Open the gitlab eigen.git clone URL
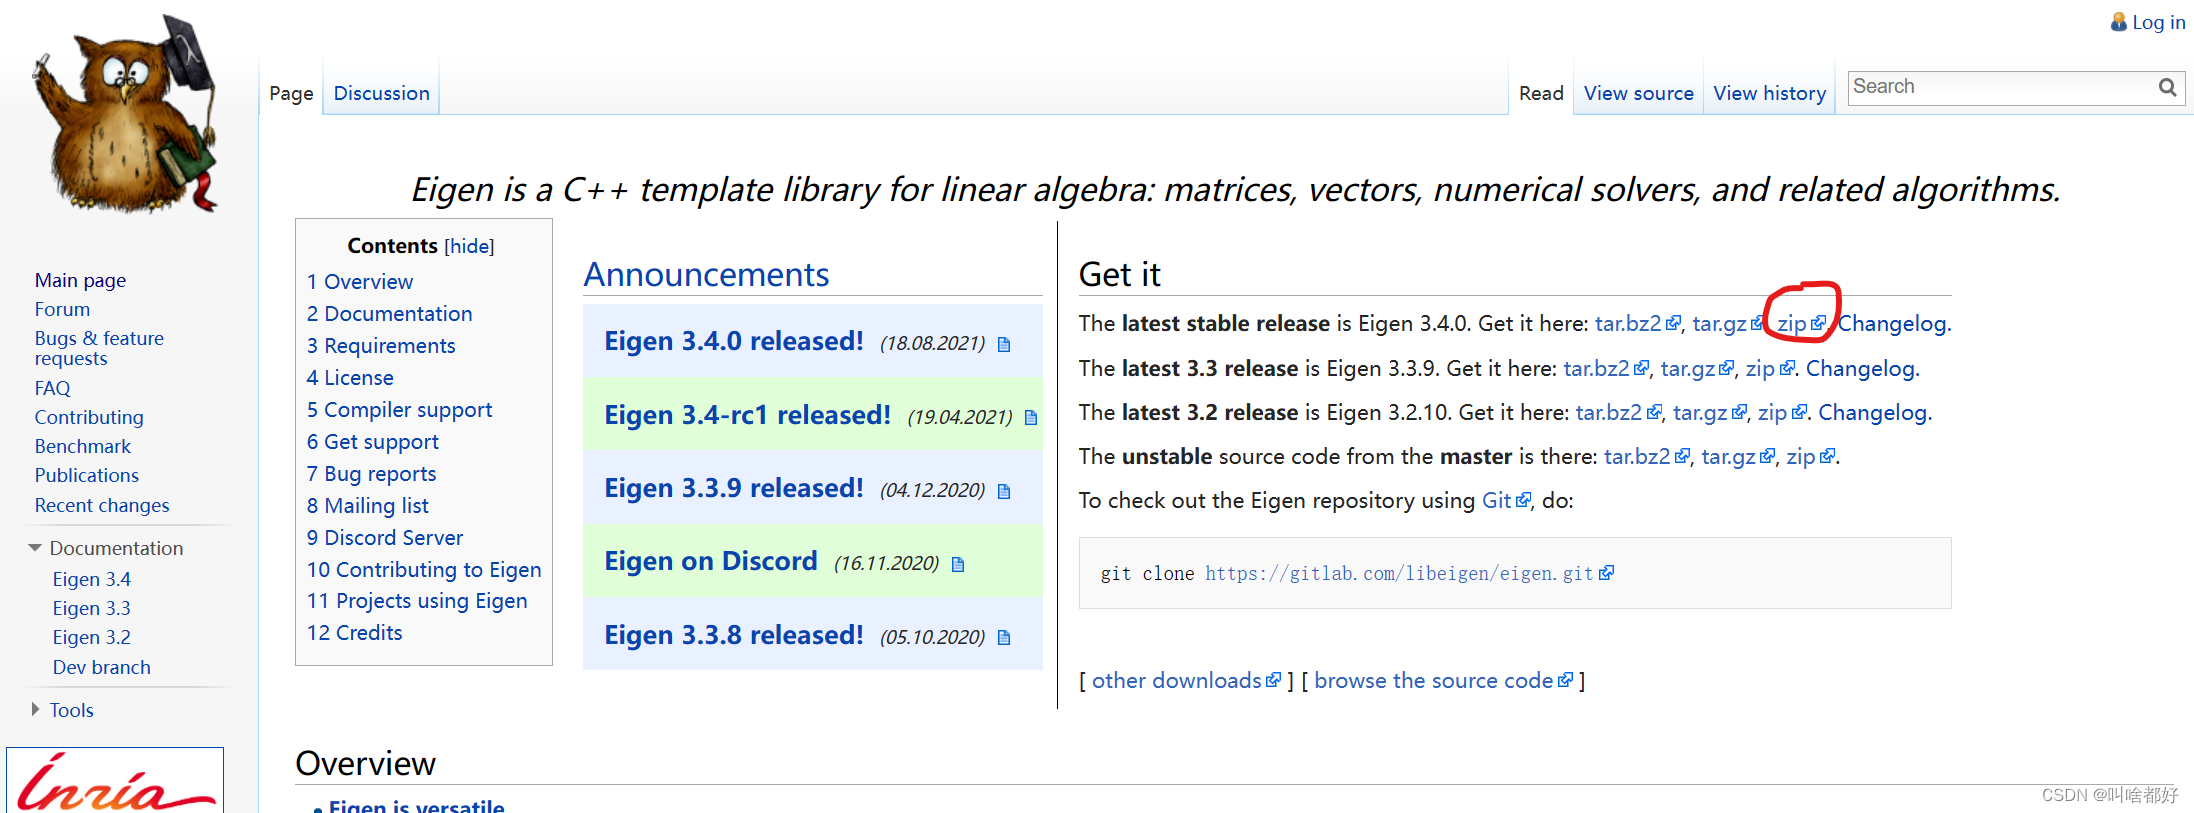2194x813 pixels. [x=1399, y=573]
